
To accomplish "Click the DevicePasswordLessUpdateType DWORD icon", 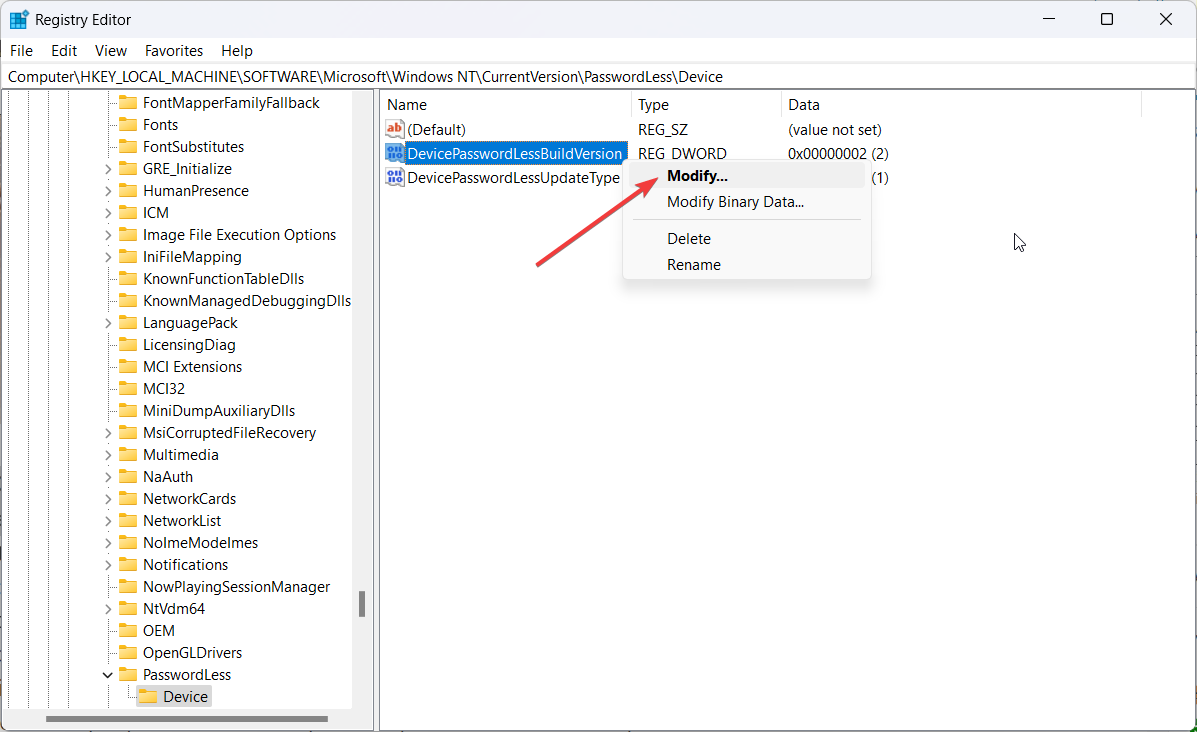I will point(395,178).
